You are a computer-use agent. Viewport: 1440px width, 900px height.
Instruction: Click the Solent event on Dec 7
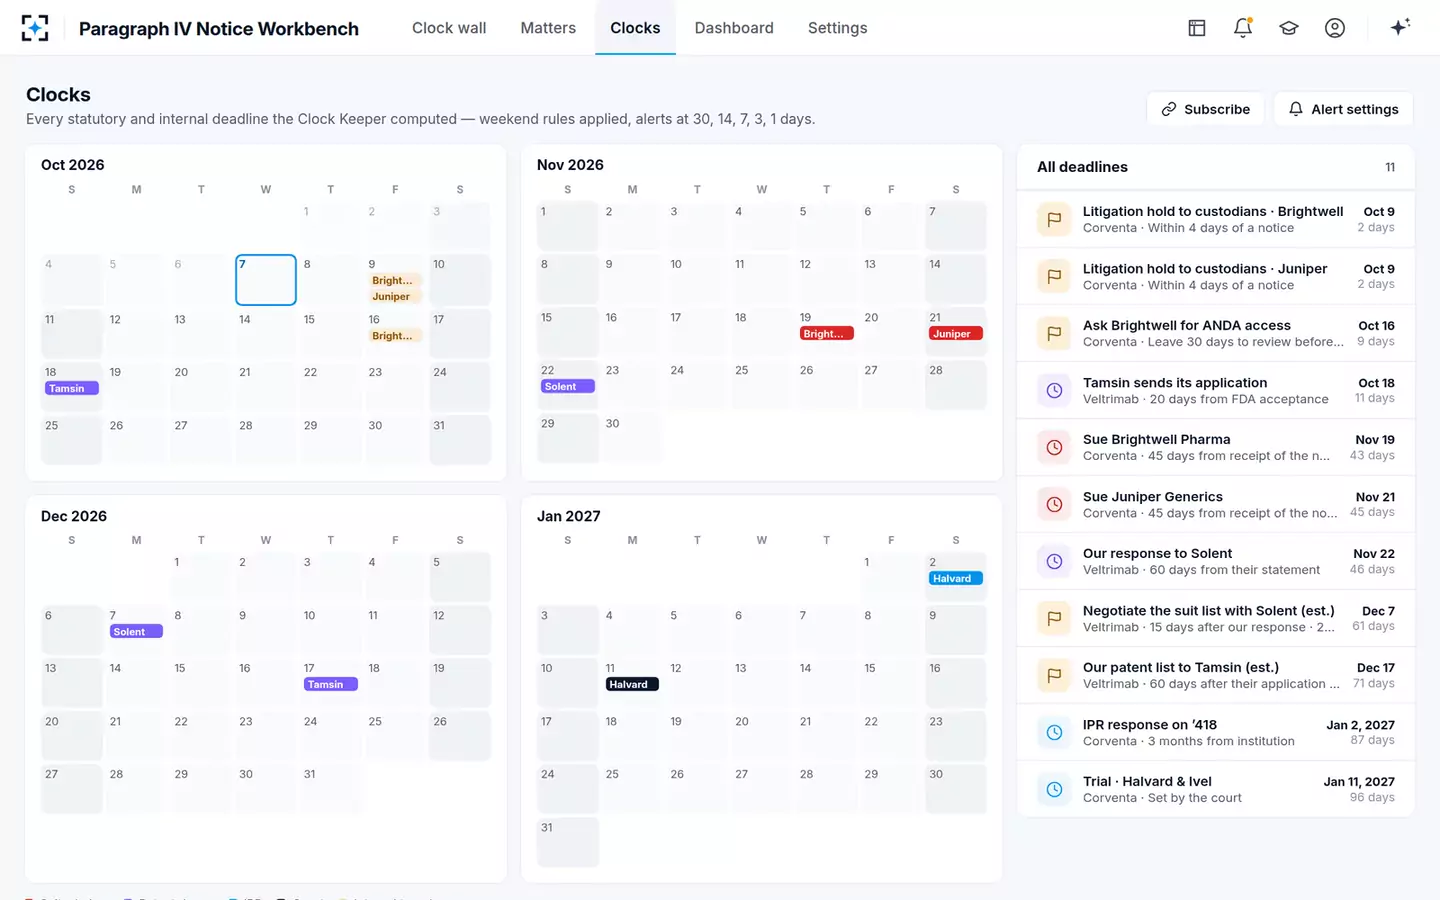pyautogui.click(x=136, y=632)
